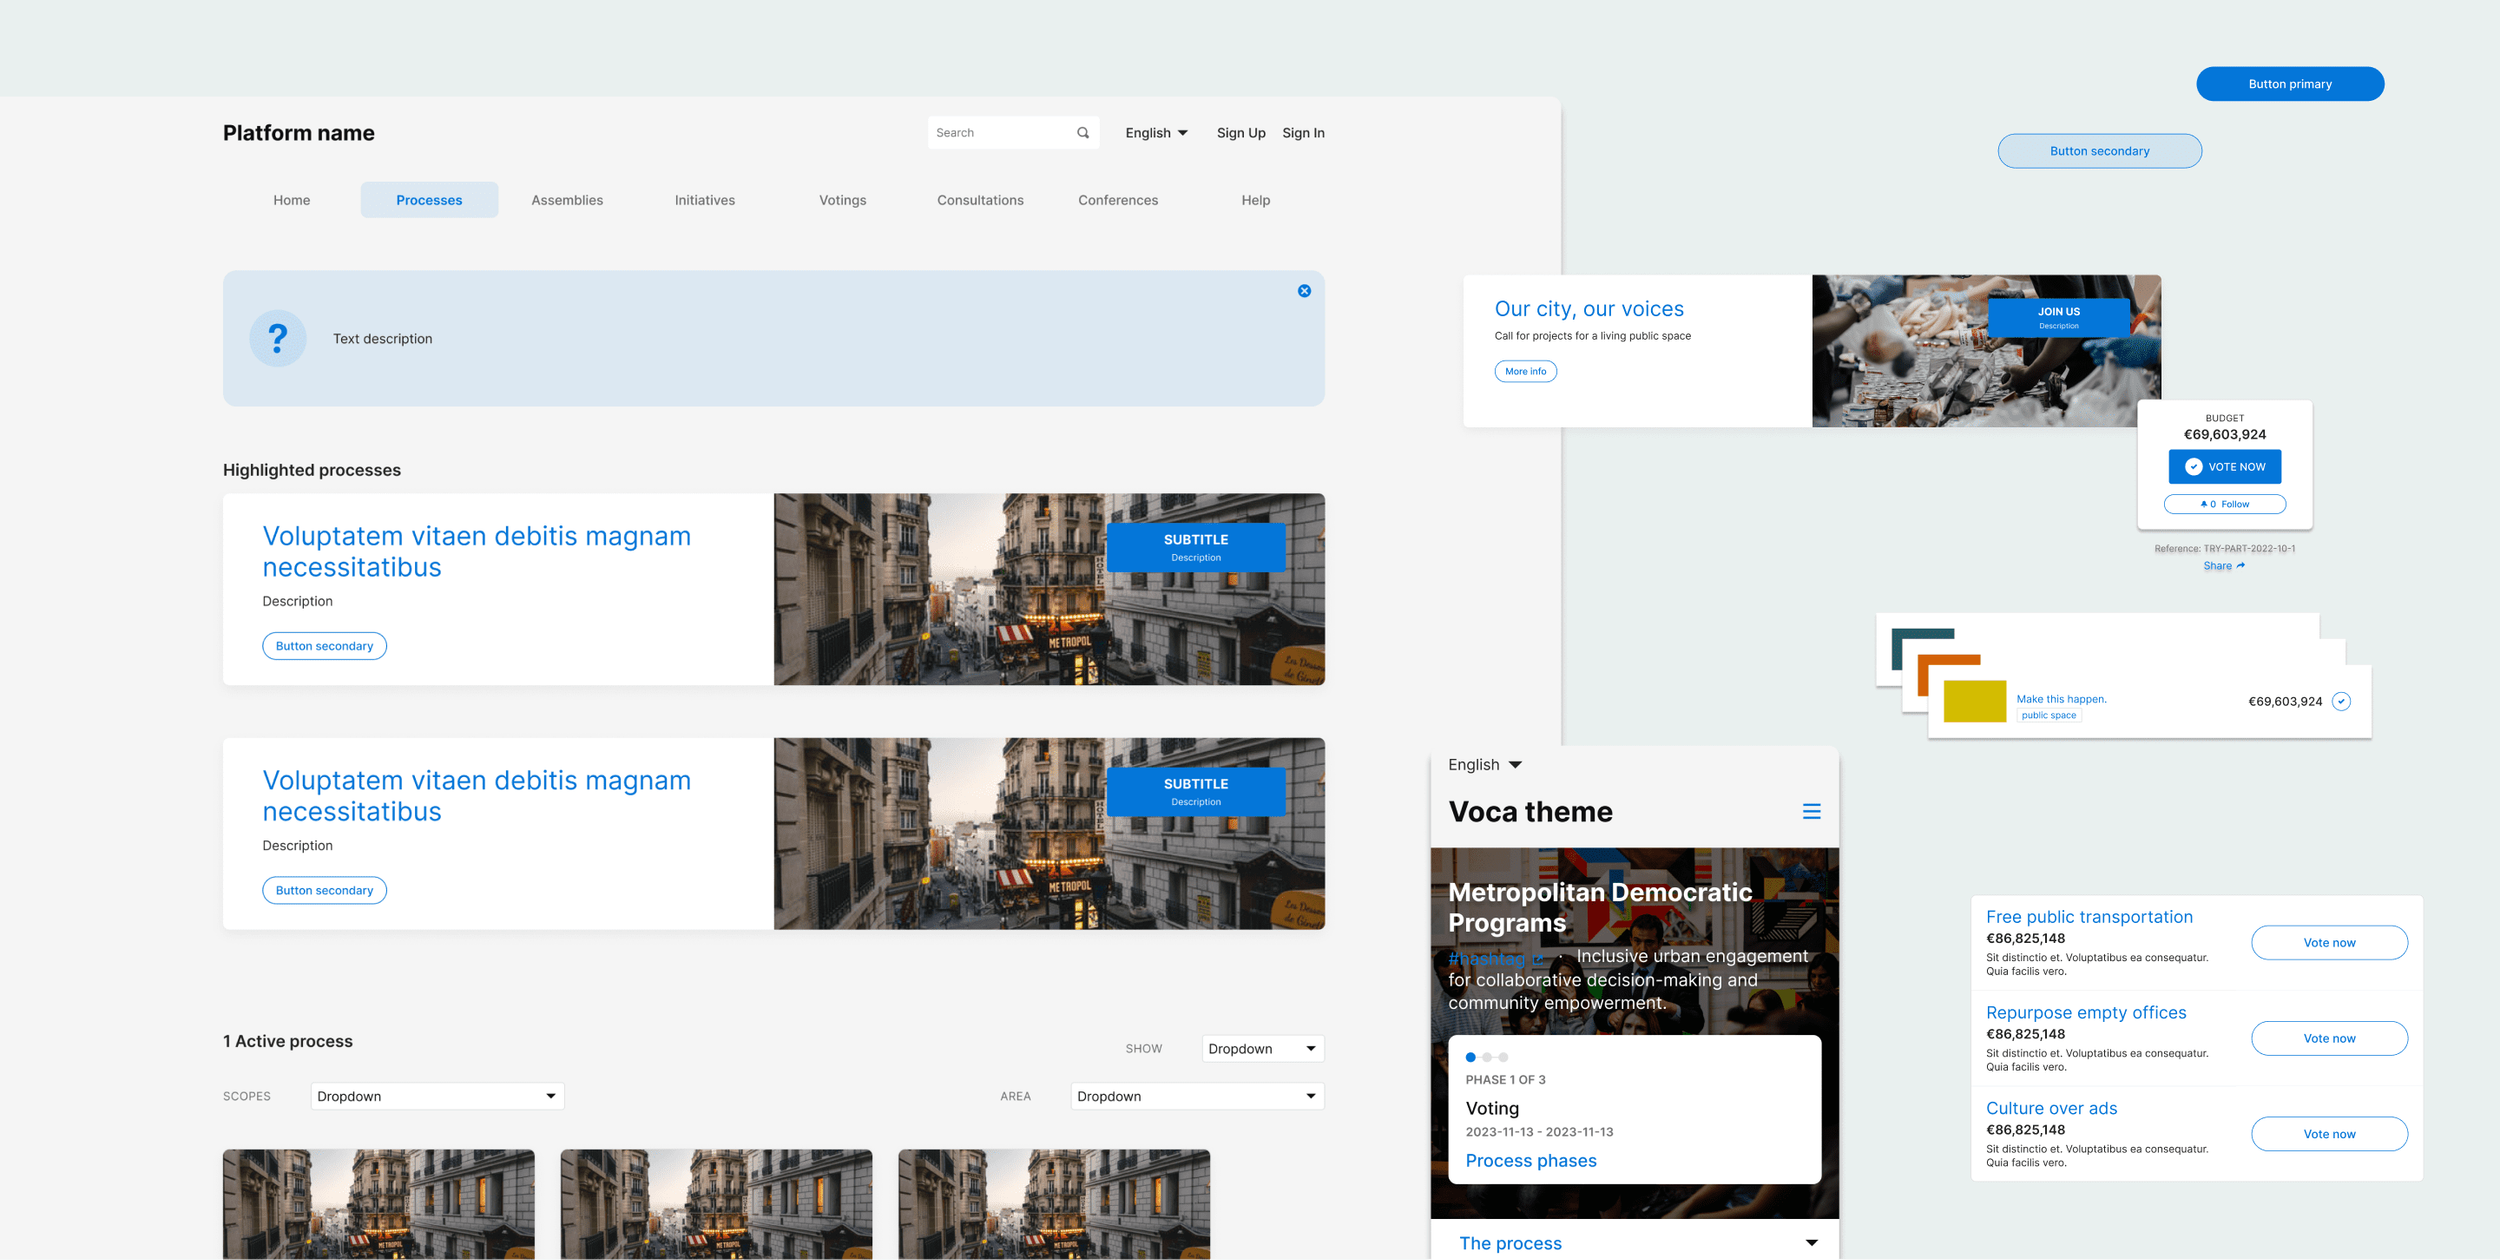Click the checkmark icon inside VOTE NOW
The width and height of the screenshot is (2500, 1260).
pos(2194,466)
